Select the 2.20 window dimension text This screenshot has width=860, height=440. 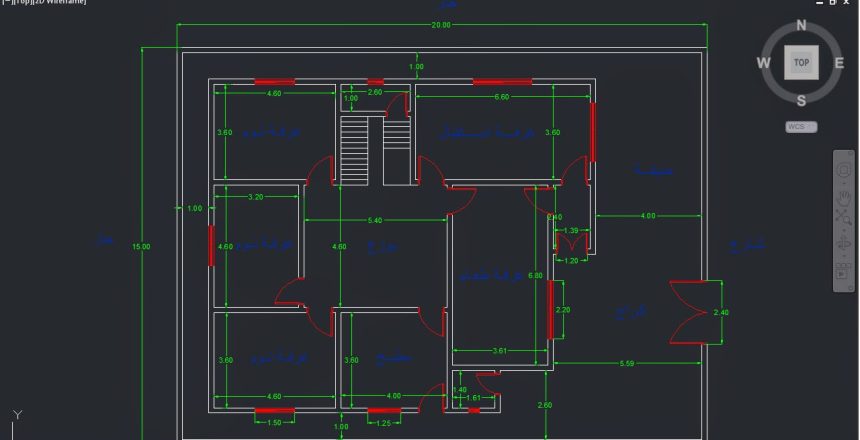(x=563, y=310)
